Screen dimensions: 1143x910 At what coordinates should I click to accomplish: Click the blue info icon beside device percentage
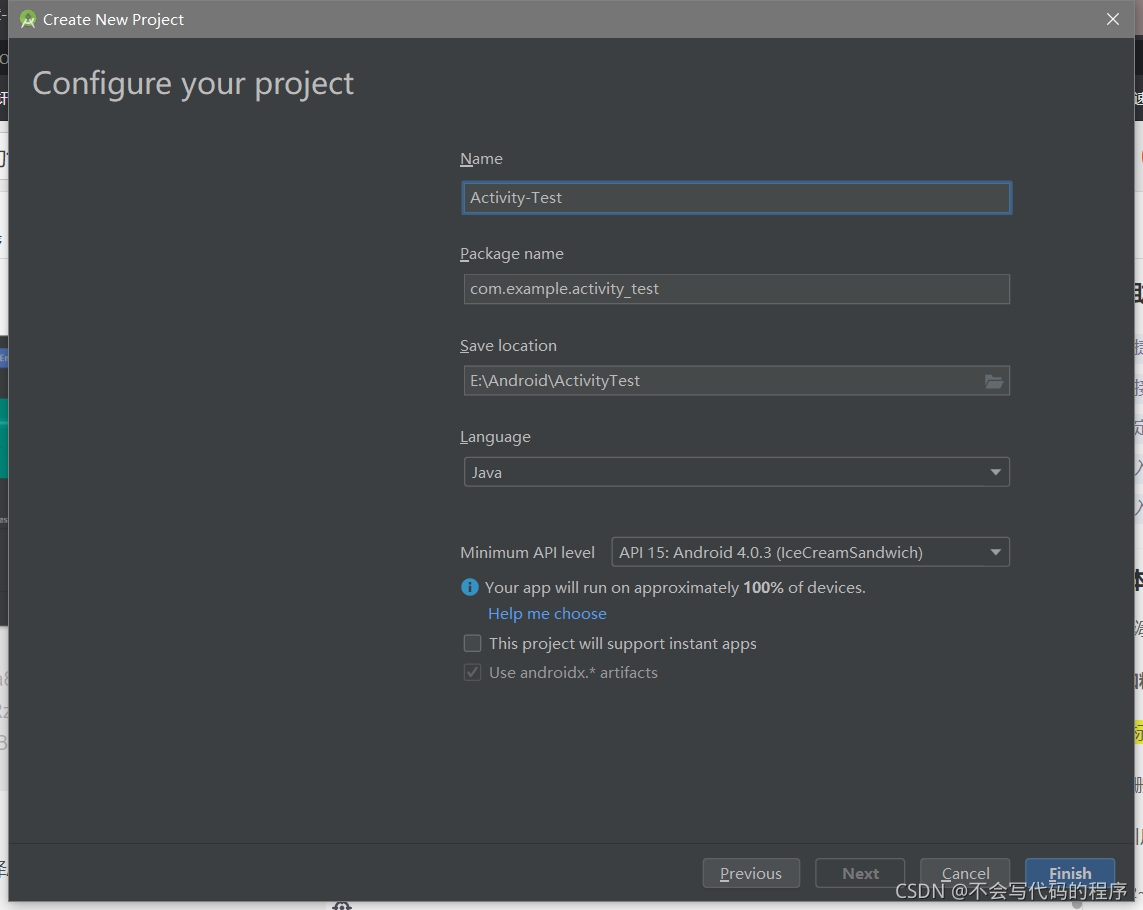(469, 587)
